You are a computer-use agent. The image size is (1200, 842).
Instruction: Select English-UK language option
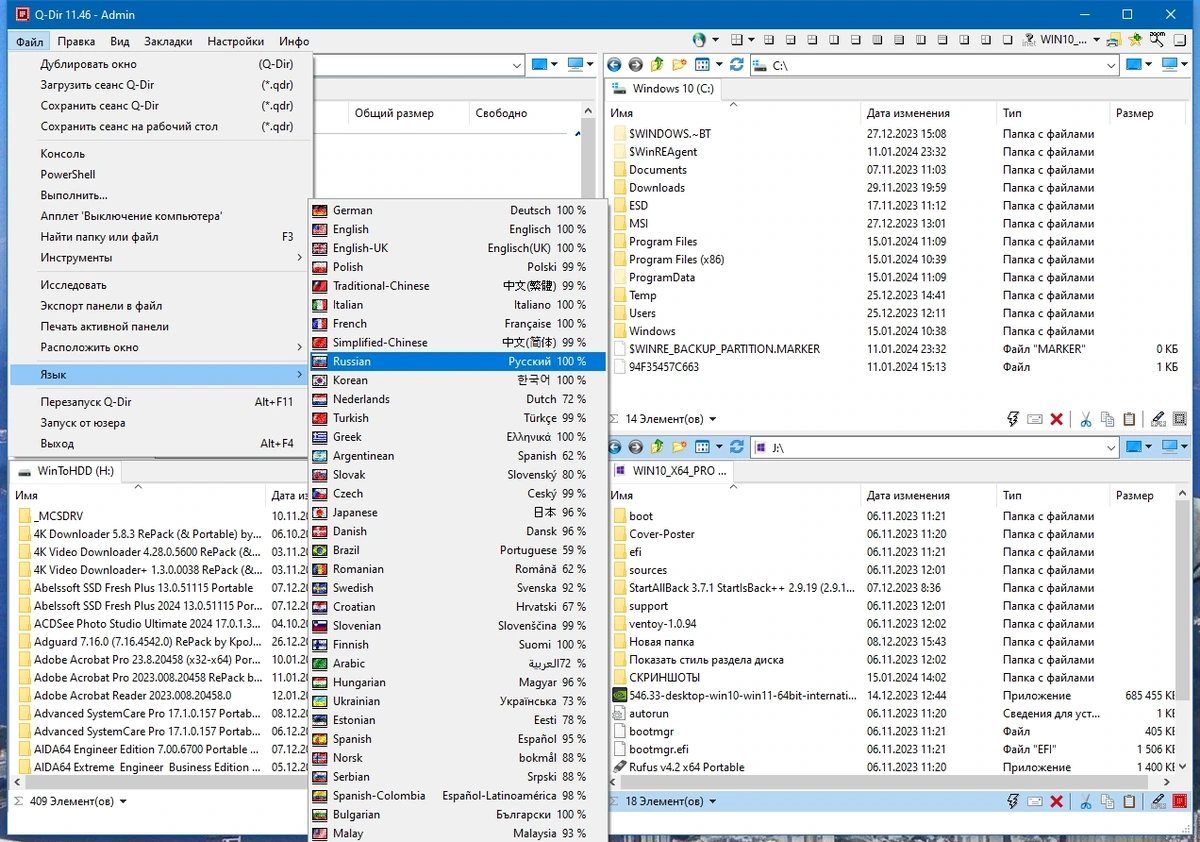coord(458,248)
